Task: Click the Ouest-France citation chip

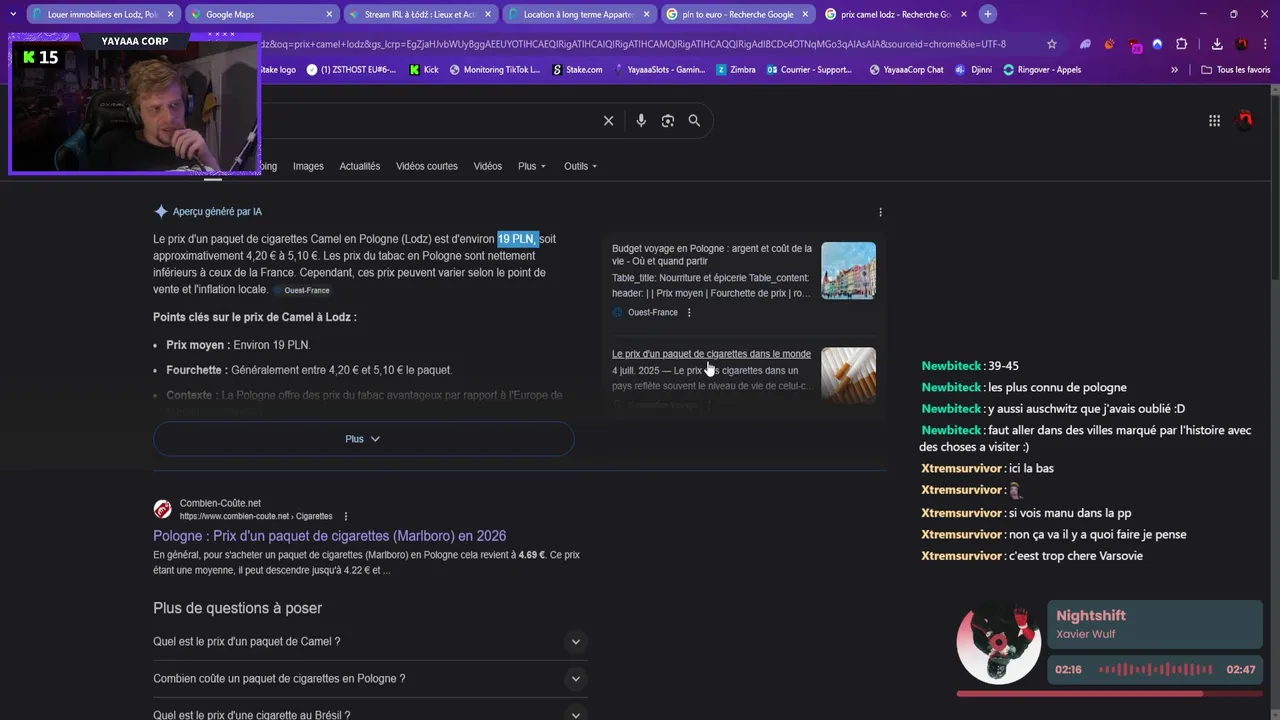Action: pyautogui.click(x=301, y=290)
